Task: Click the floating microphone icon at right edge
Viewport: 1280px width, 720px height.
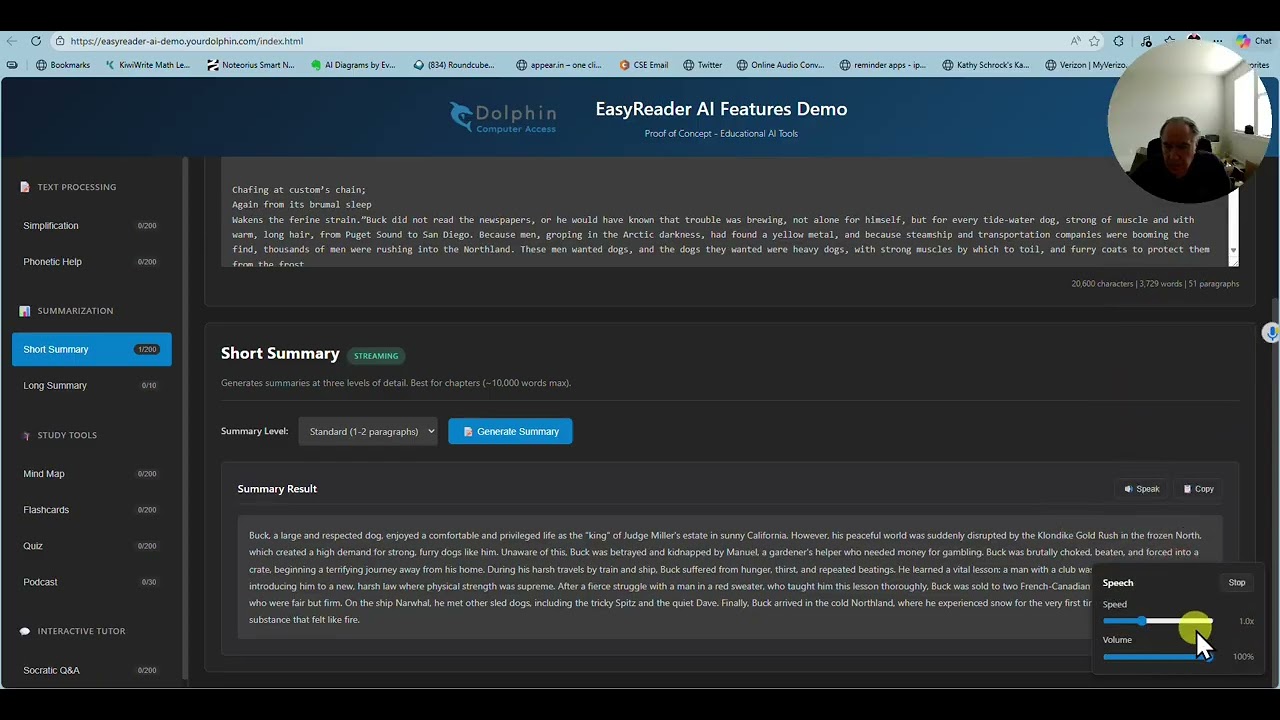Action: 1270,333
